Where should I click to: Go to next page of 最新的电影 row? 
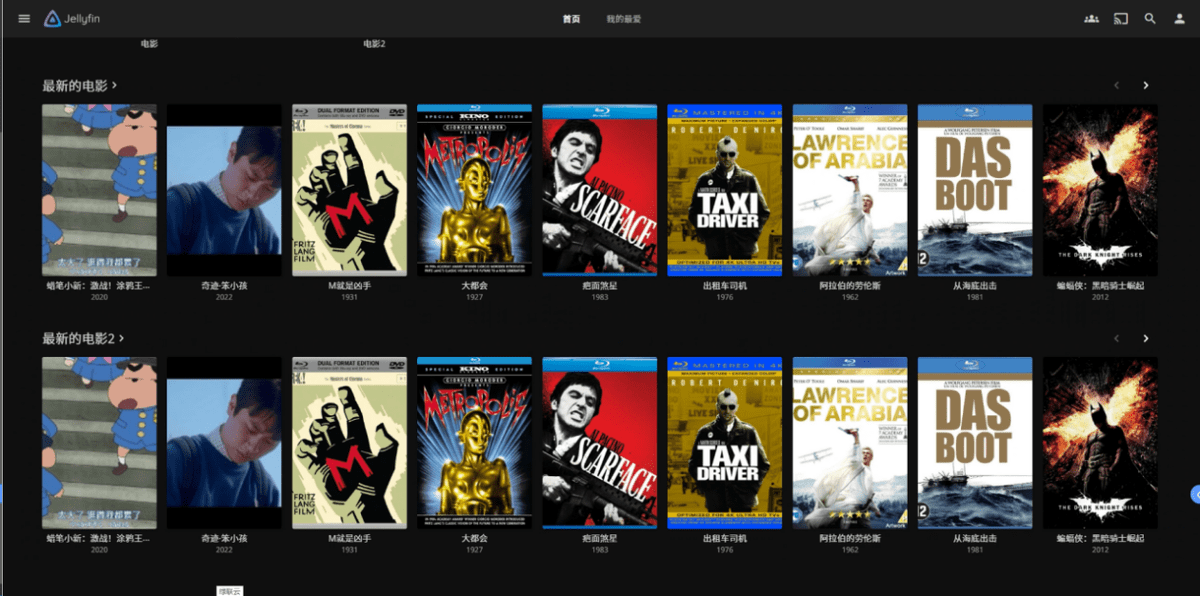tap(1146, 86)
